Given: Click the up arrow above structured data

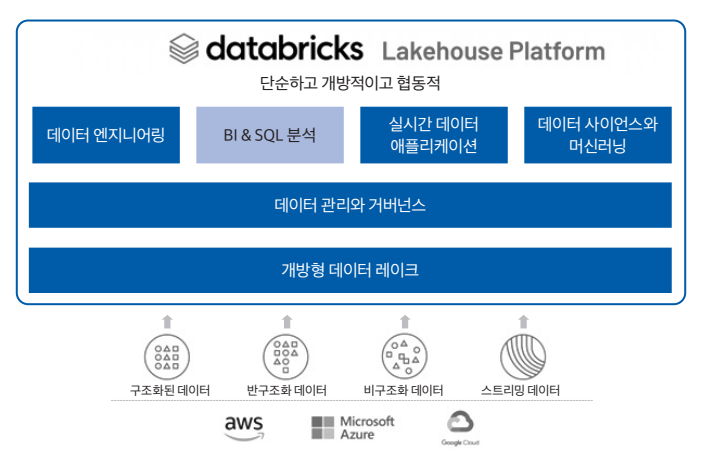Looking at the screenshot, I should tap(166, 321).
